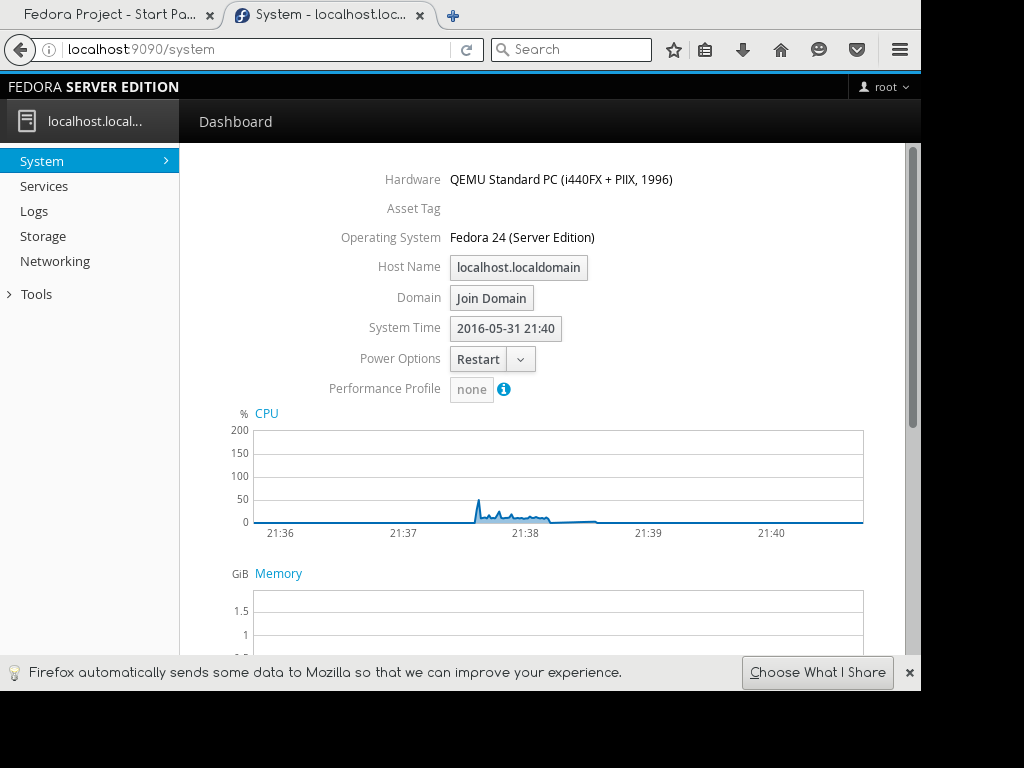Open the Firefox Hello chat smiley icon
Image resolution: width=1024 pixels, height=768 pixels.
pos(819,50)
